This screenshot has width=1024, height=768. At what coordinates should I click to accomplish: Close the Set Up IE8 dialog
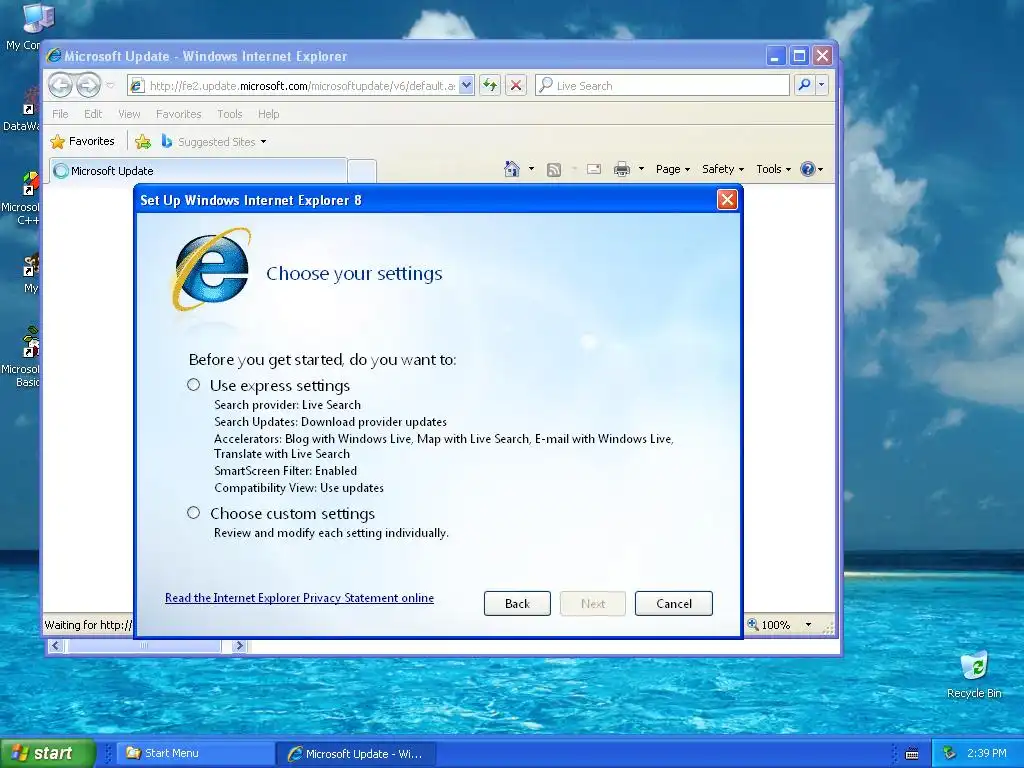click(727, 199)
